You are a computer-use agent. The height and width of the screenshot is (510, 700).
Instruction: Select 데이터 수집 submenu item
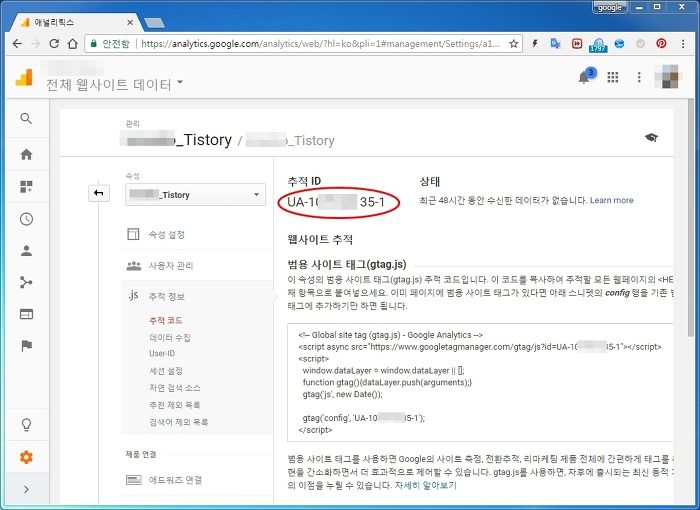170,338
